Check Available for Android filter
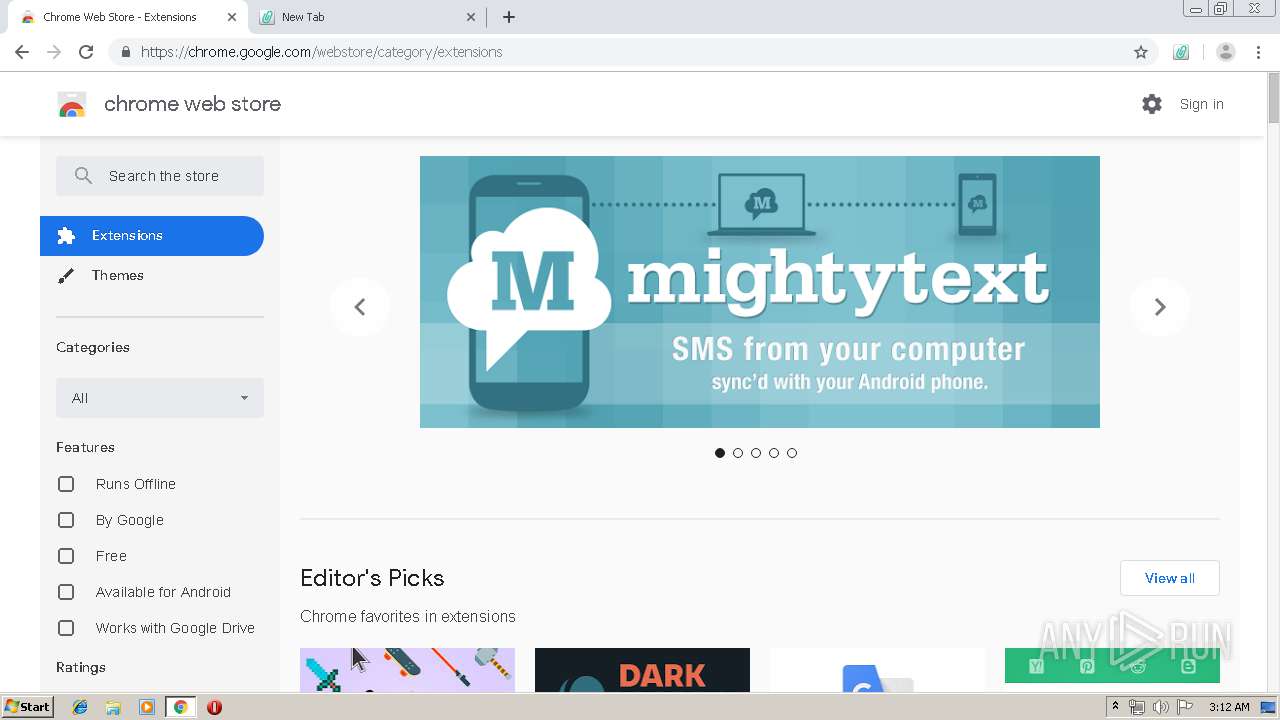Screen dimensions: 1280x720 (x=66, y=592)
